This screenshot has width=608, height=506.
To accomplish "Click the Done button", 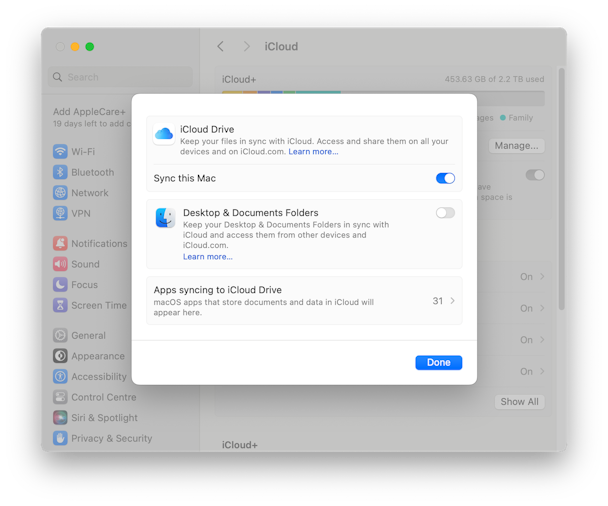I will pyautogui.click(x=439, y=363).
